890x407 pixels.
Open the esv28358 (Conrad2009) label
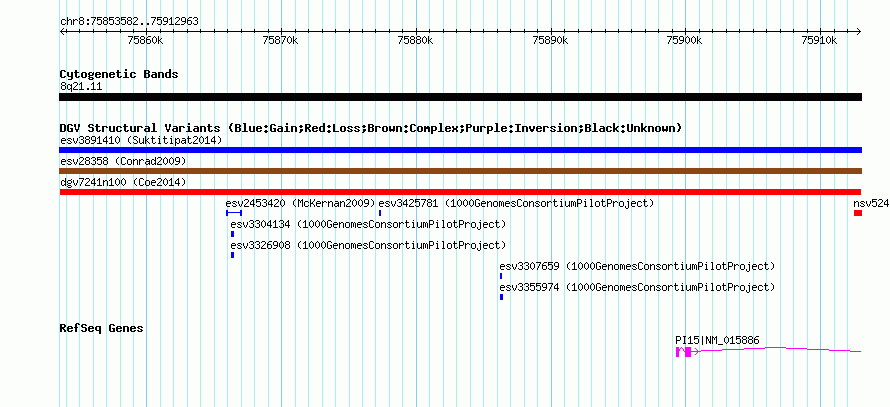click(123, 161)
